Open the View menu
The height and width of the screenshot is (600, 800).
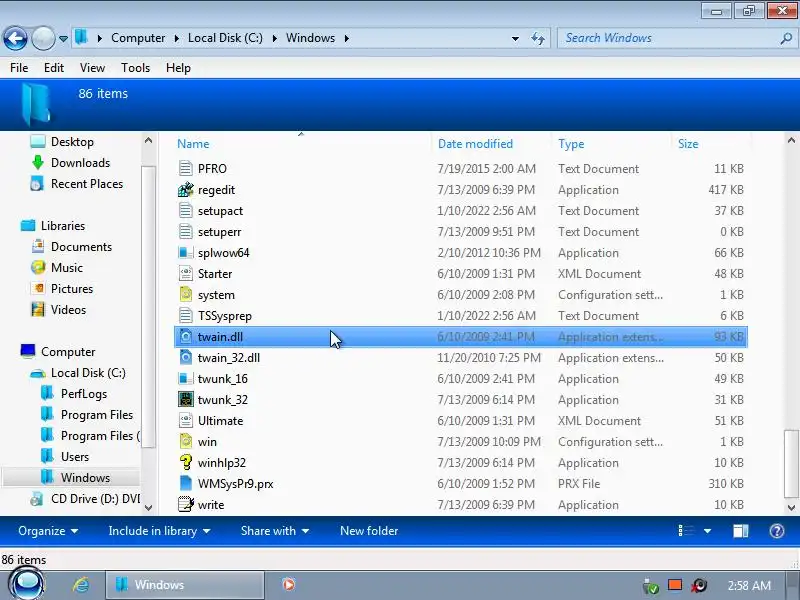tap(92, 68)
